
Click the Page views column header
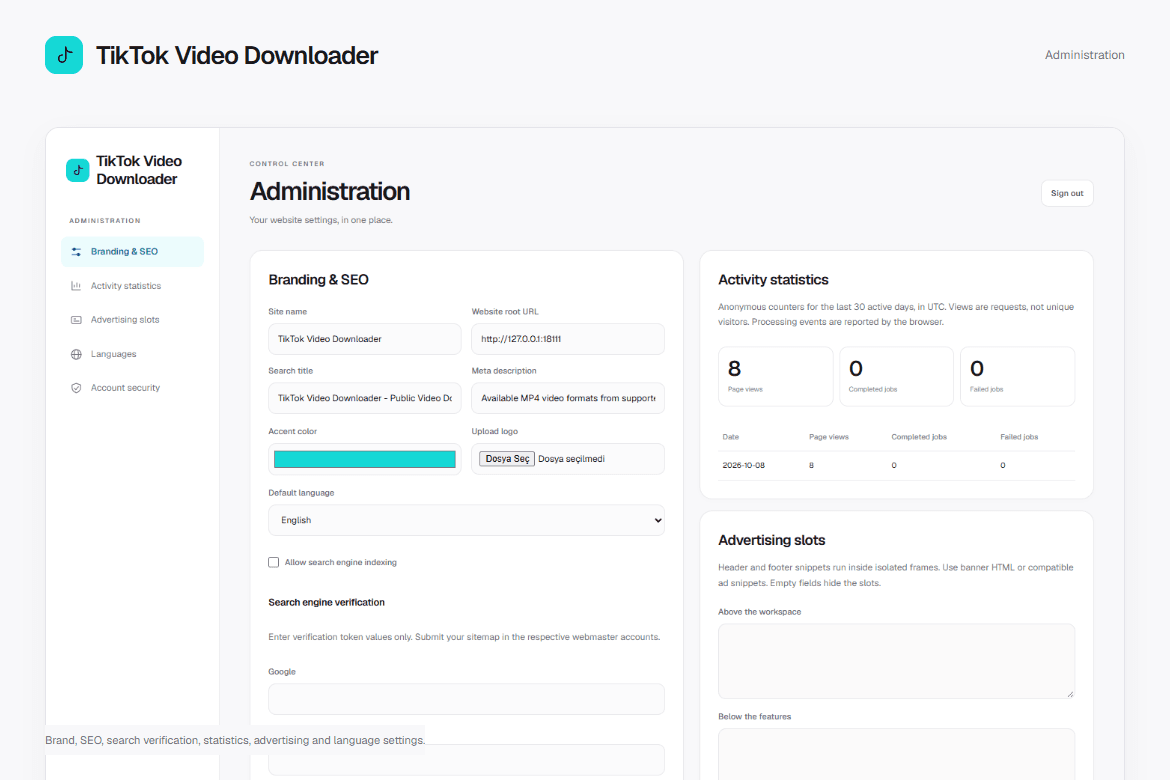(x=829, y=437)
